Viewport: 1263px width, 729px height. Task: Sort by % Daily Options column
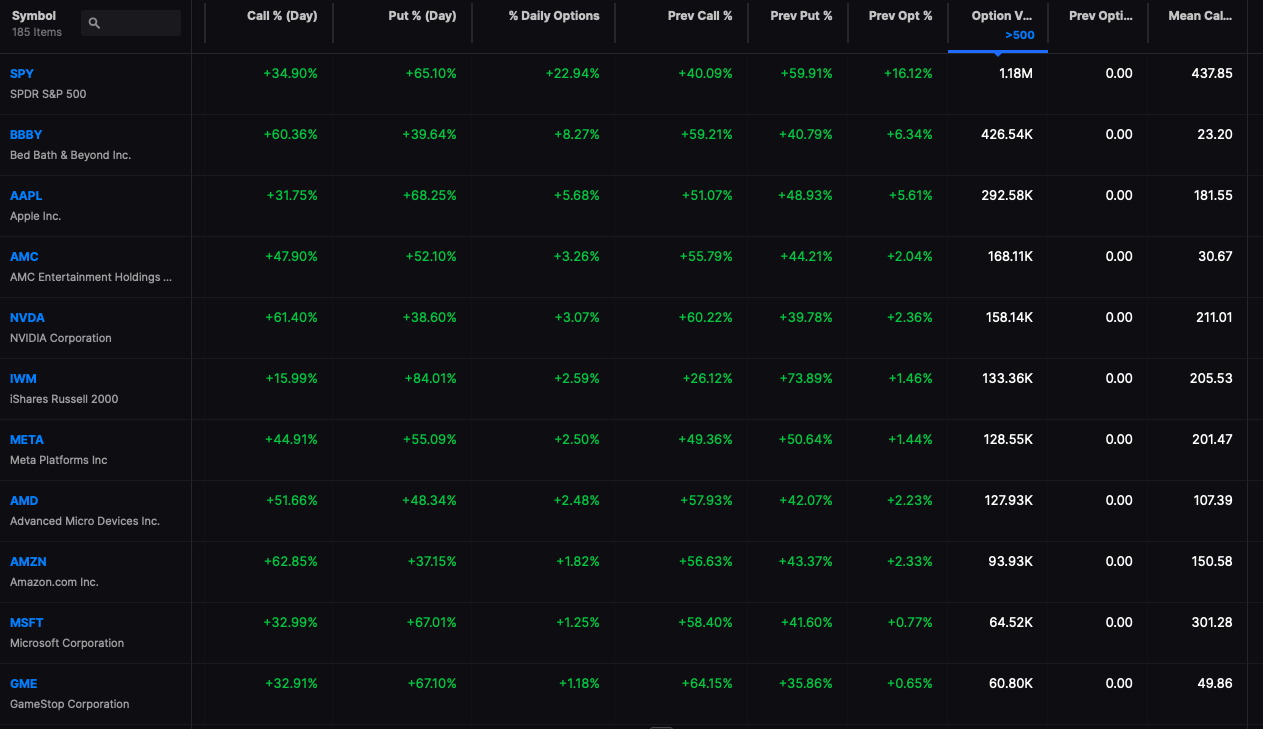[x=554, y=16]
